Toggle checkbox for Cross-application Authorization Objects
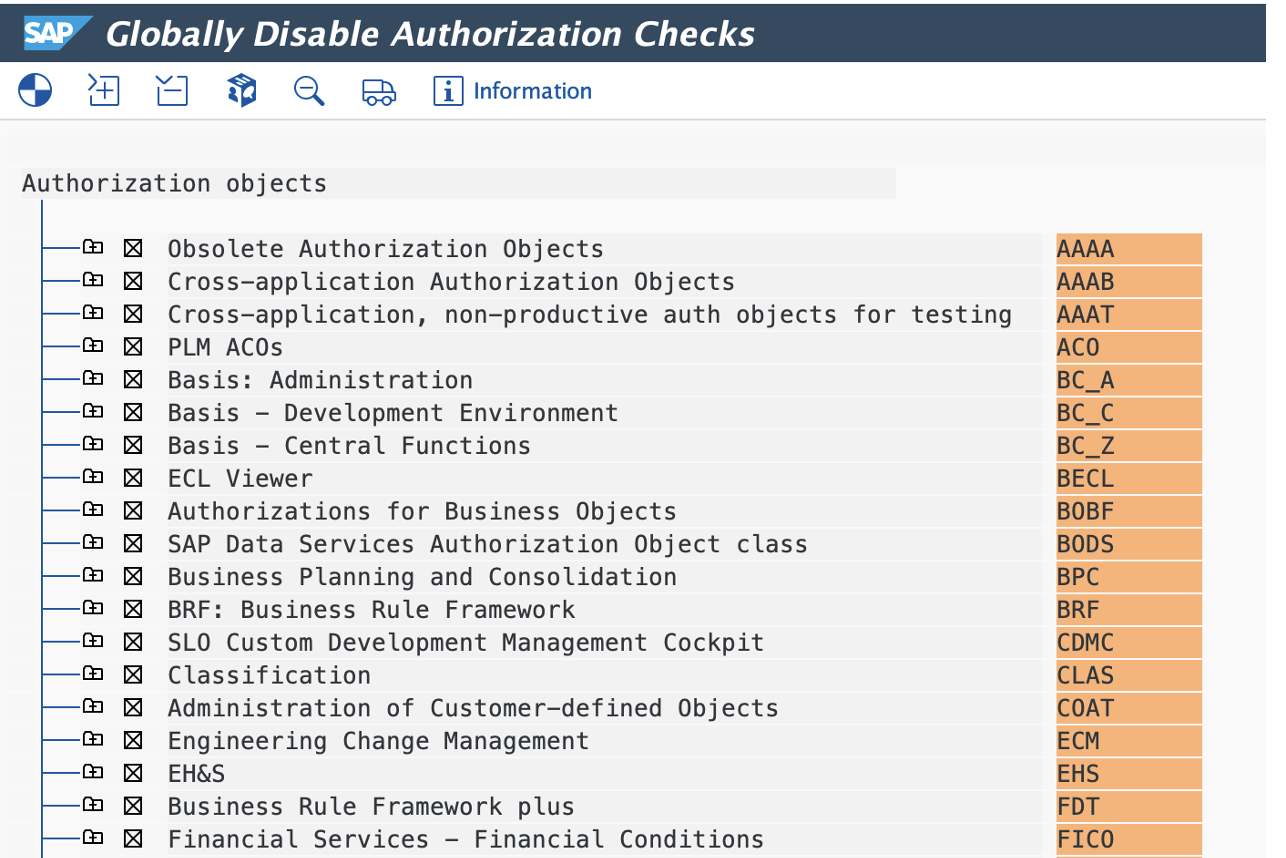Screen dimensions: 1286x858 click(133, 281)
